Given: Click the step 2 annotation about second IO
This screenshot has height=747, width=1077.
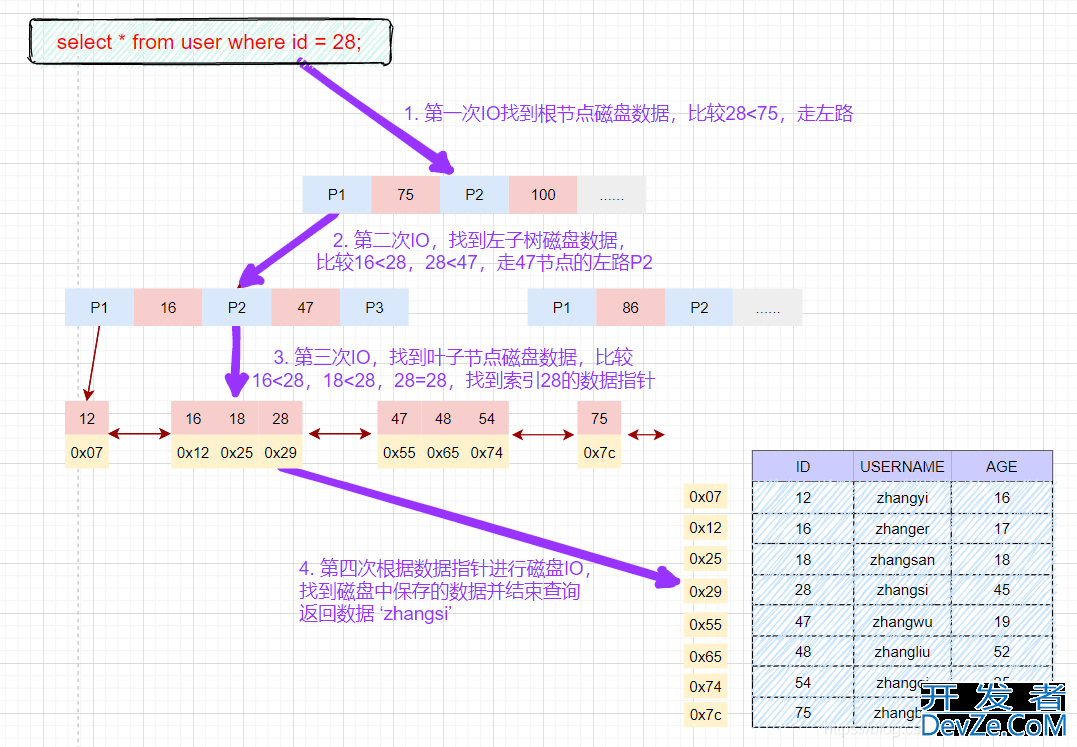Looking at the screenshot, I should point(484,251).
